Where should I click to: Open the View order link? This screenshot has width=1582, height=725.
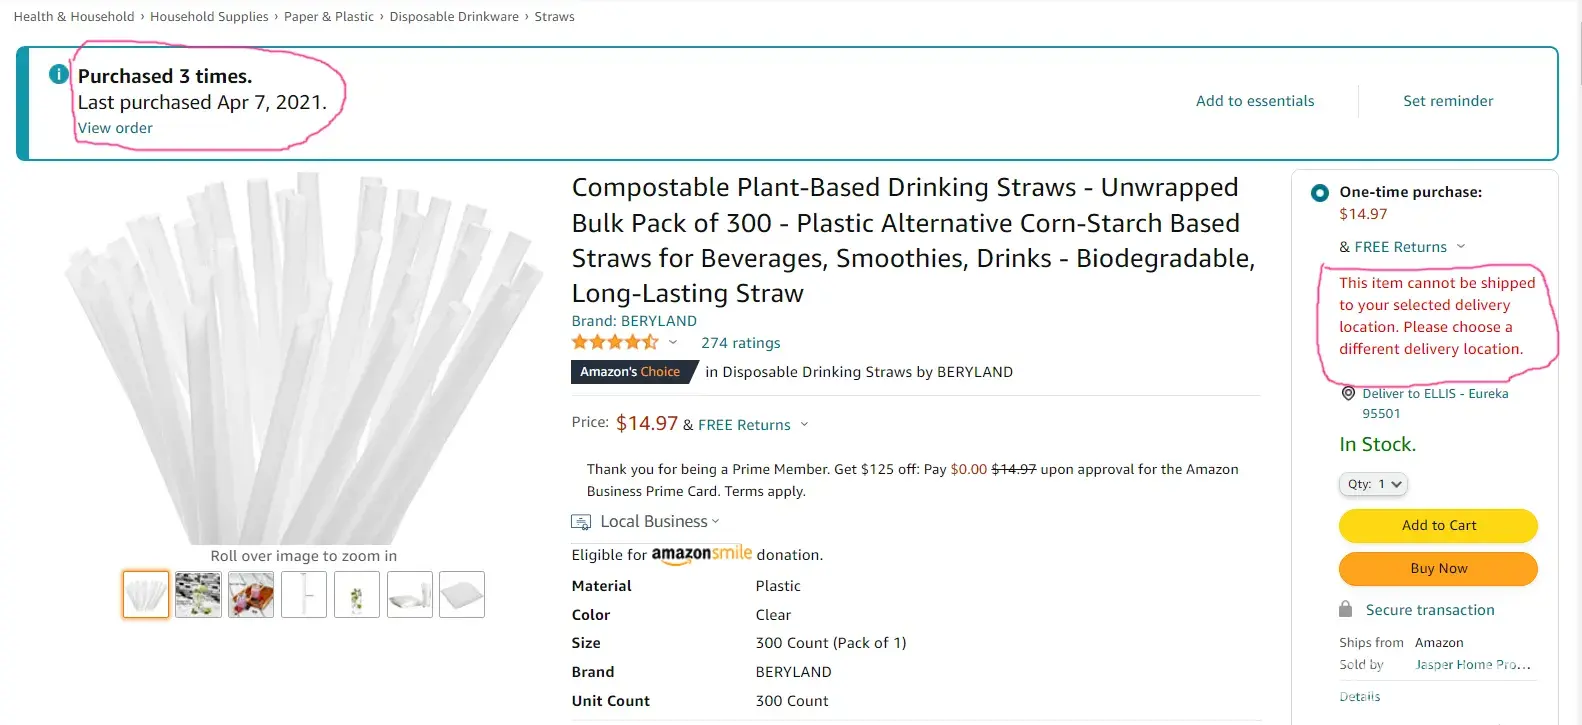click(x=116, y=128)
